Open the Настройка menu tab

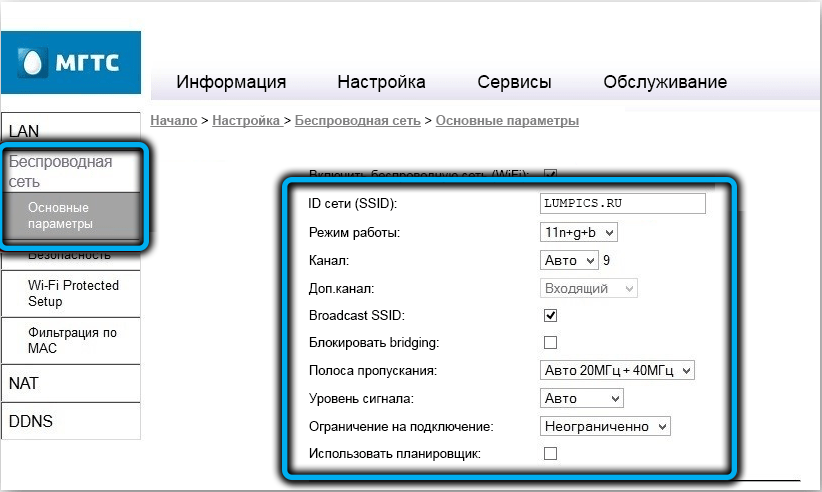(381, 82)
